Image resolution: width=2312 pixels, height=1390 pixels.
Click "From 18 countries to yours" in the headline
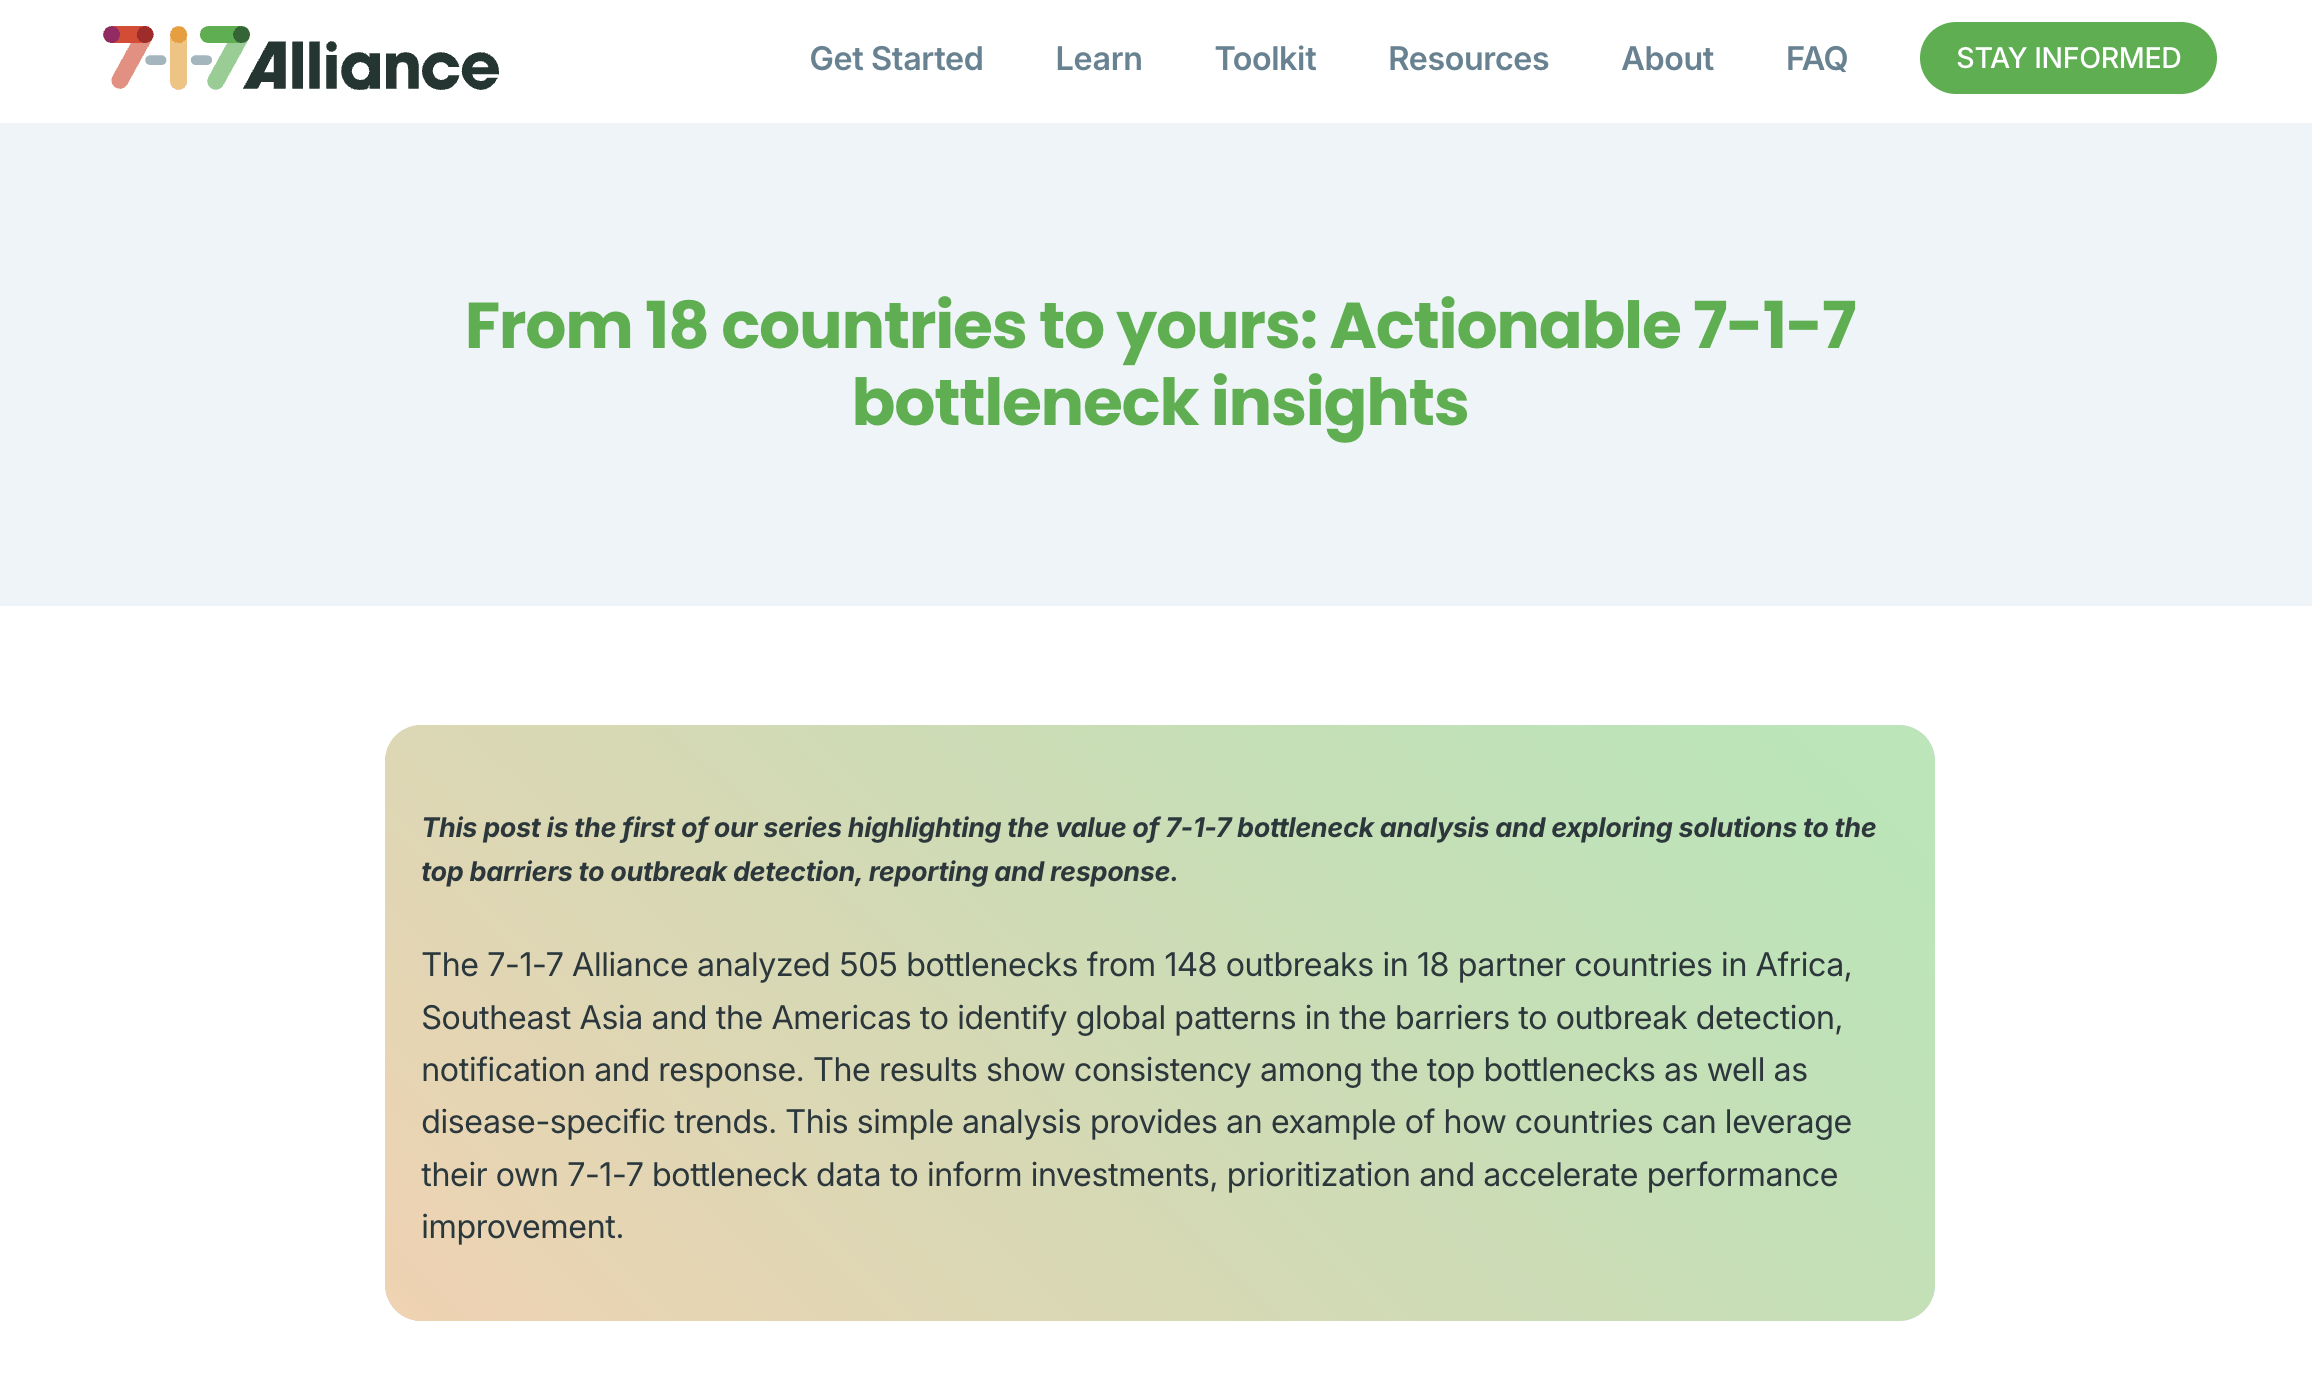(x=890, y=326)
